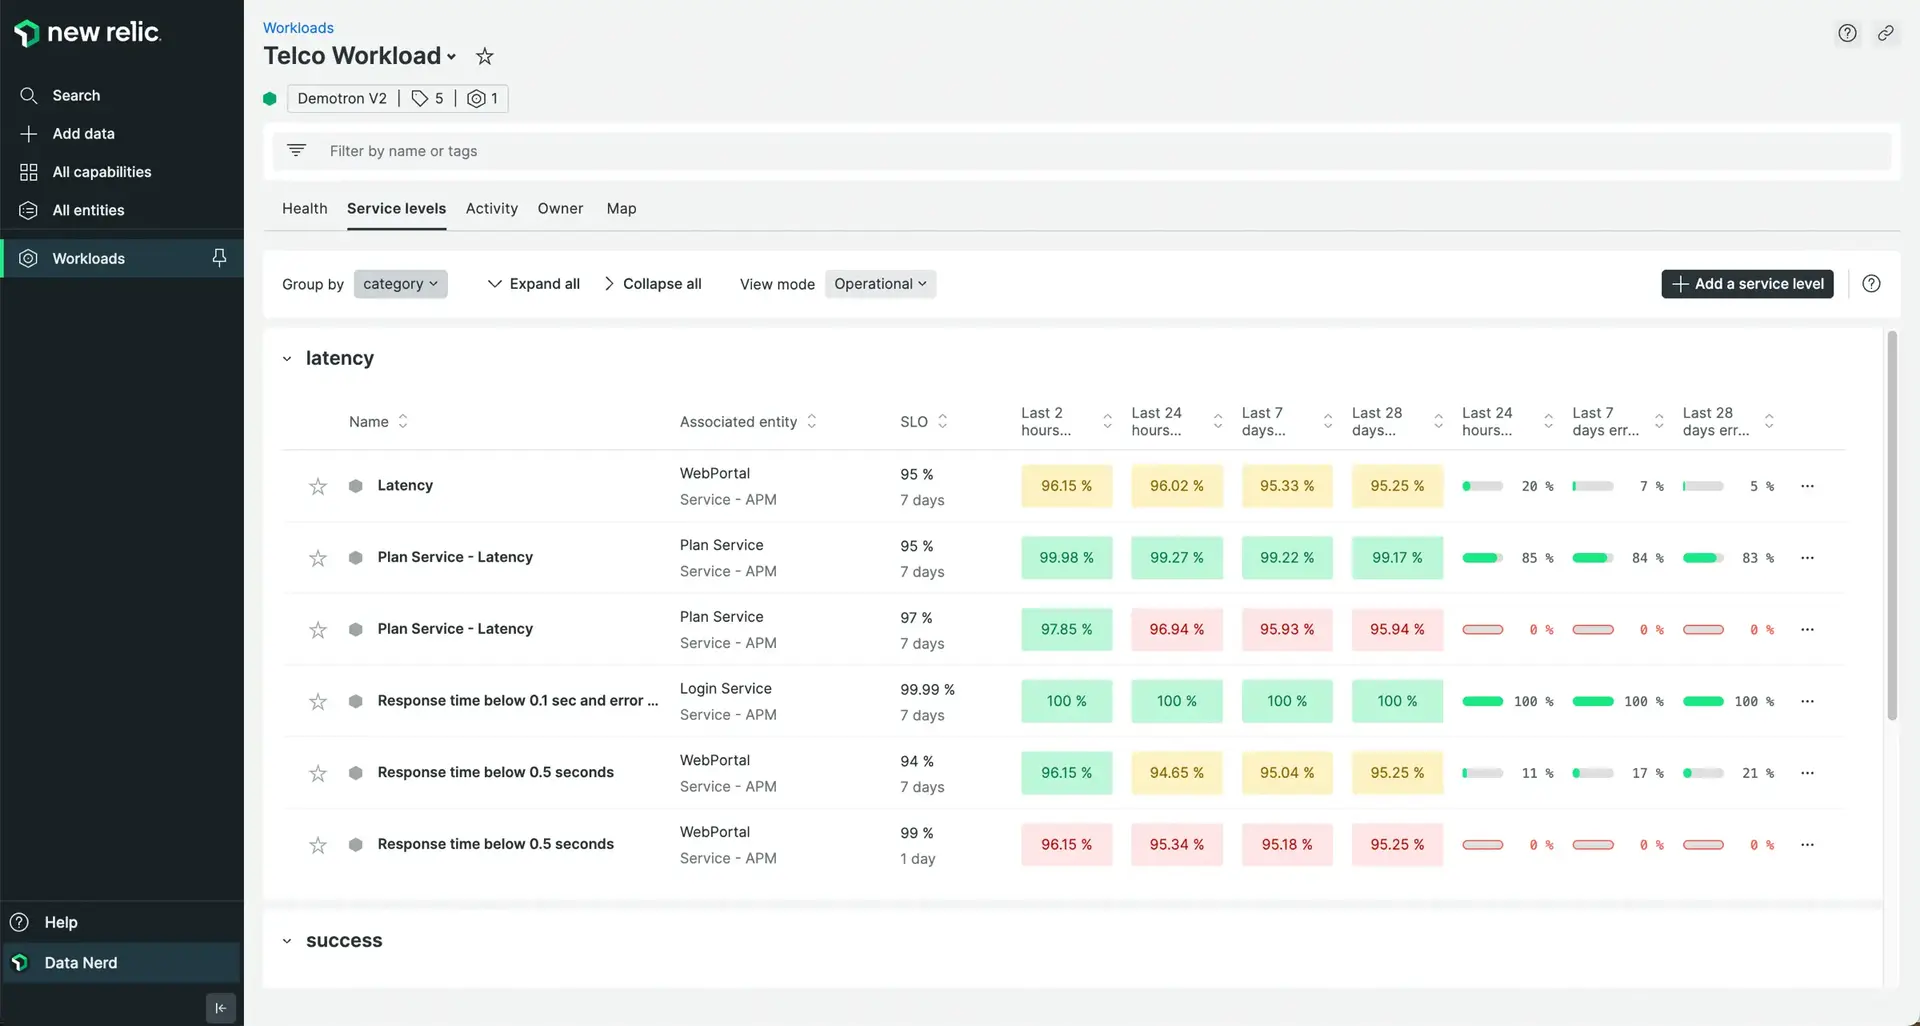Open the Group by category dropdown
The height and width of the screenshot is (1026, 1920).
pos(400,284)
